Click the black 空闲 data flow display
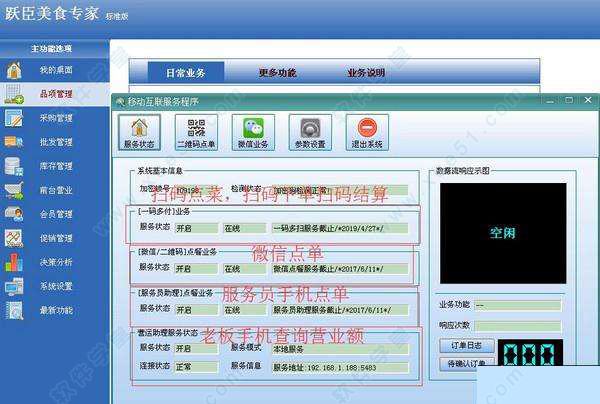Image resolution: width=600 pixels, height=404 pixels. tap(503, 233)
